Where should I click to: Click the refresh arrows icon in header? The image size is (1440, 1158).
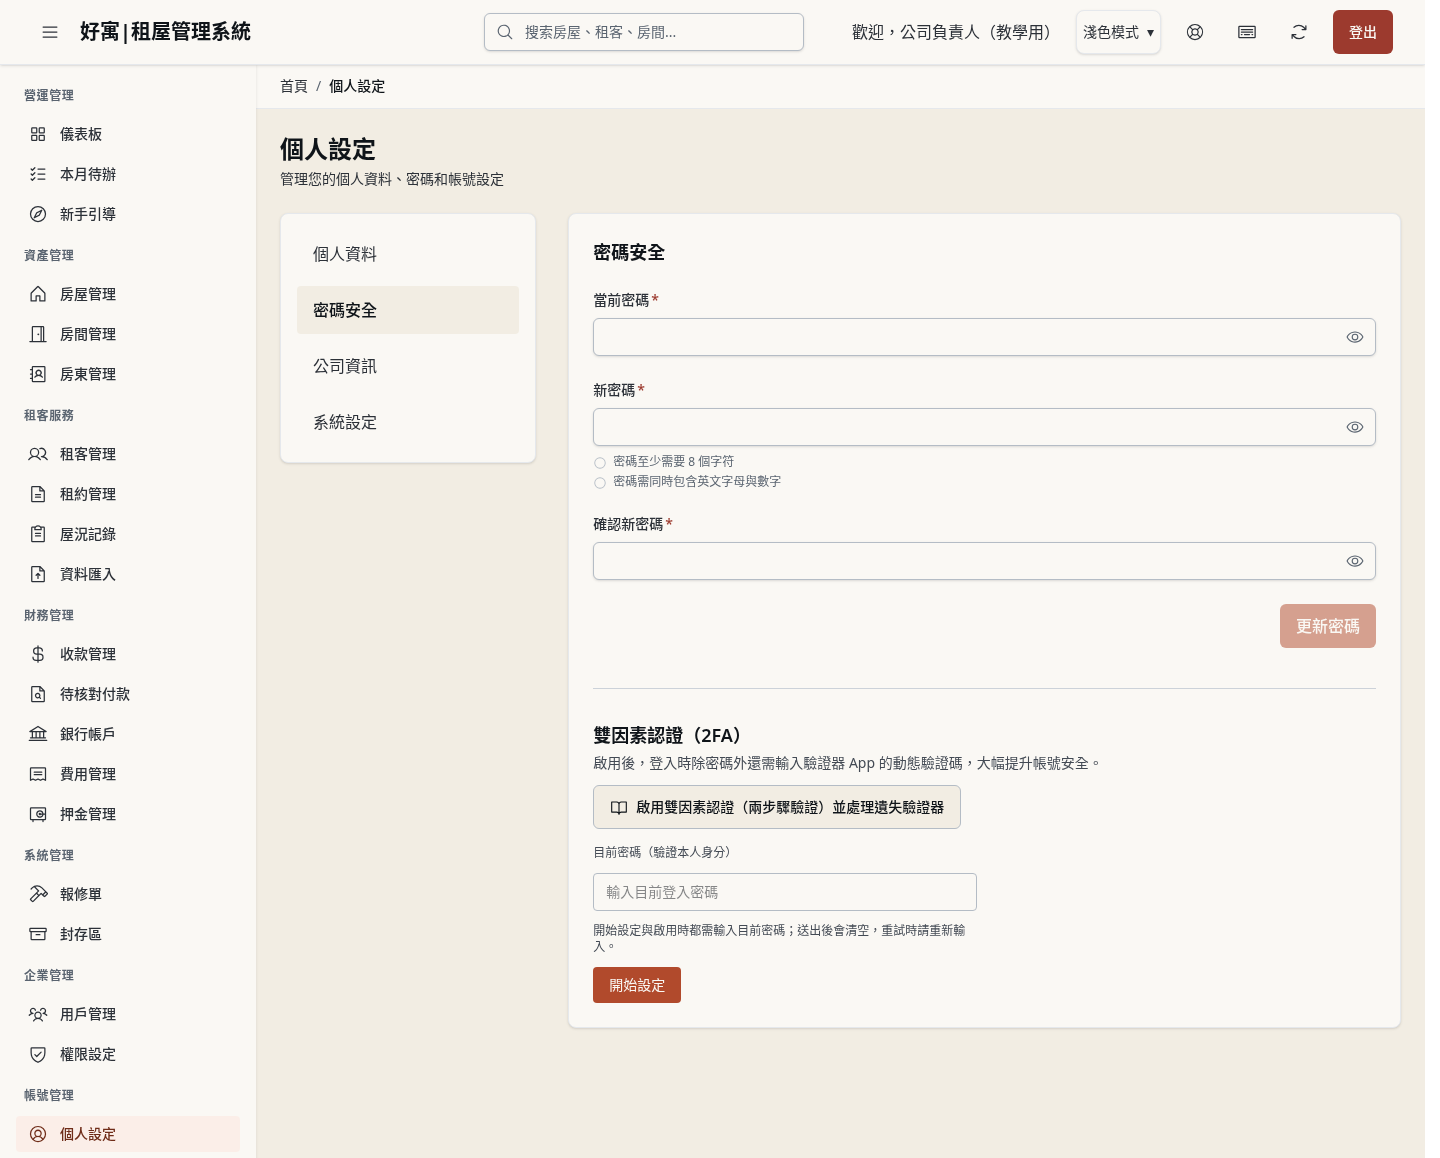[1299, 32]
